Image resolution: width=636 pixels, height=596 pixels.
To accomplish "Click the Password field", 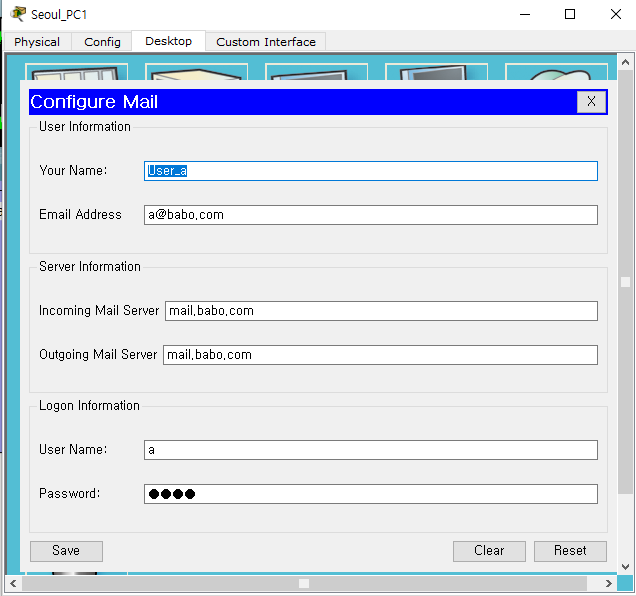I will (x=371, y=494).
